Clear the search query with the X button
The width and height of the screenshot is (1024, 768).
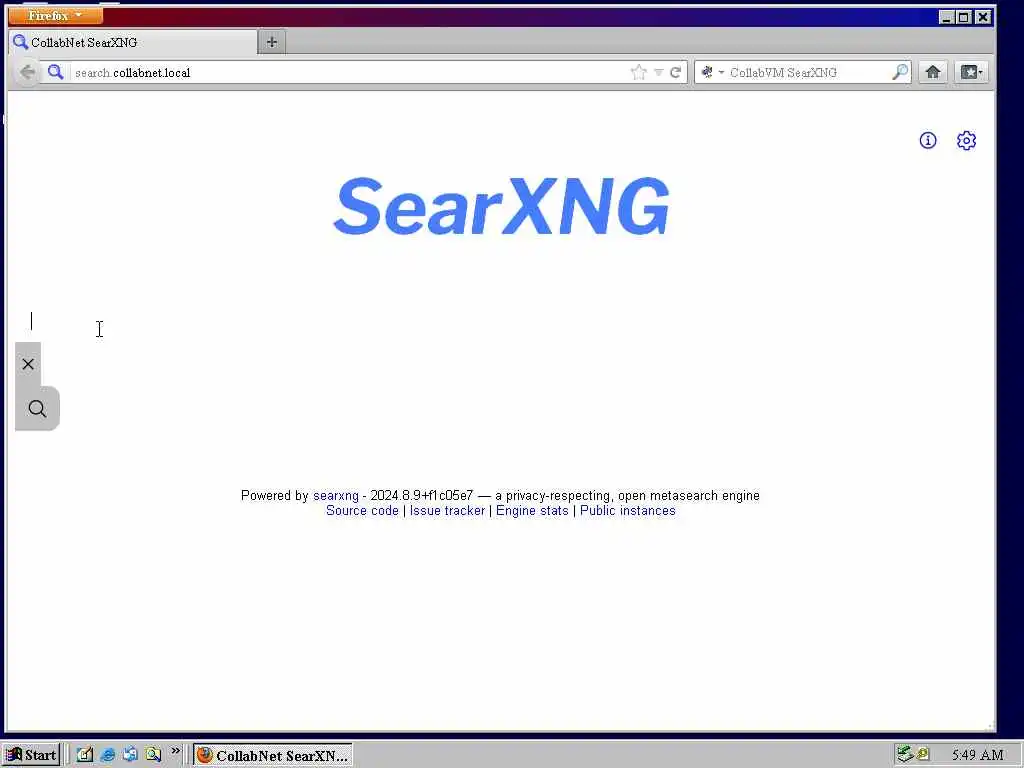28,364
